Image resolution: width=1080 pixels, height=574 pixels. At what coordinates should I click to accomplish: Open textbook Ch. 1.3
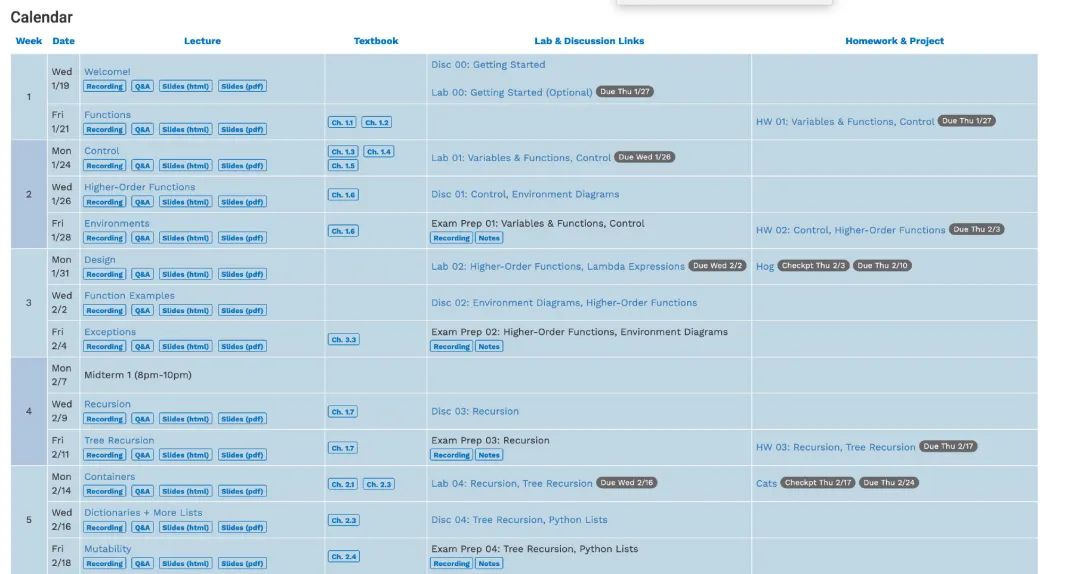coord(343,152)
